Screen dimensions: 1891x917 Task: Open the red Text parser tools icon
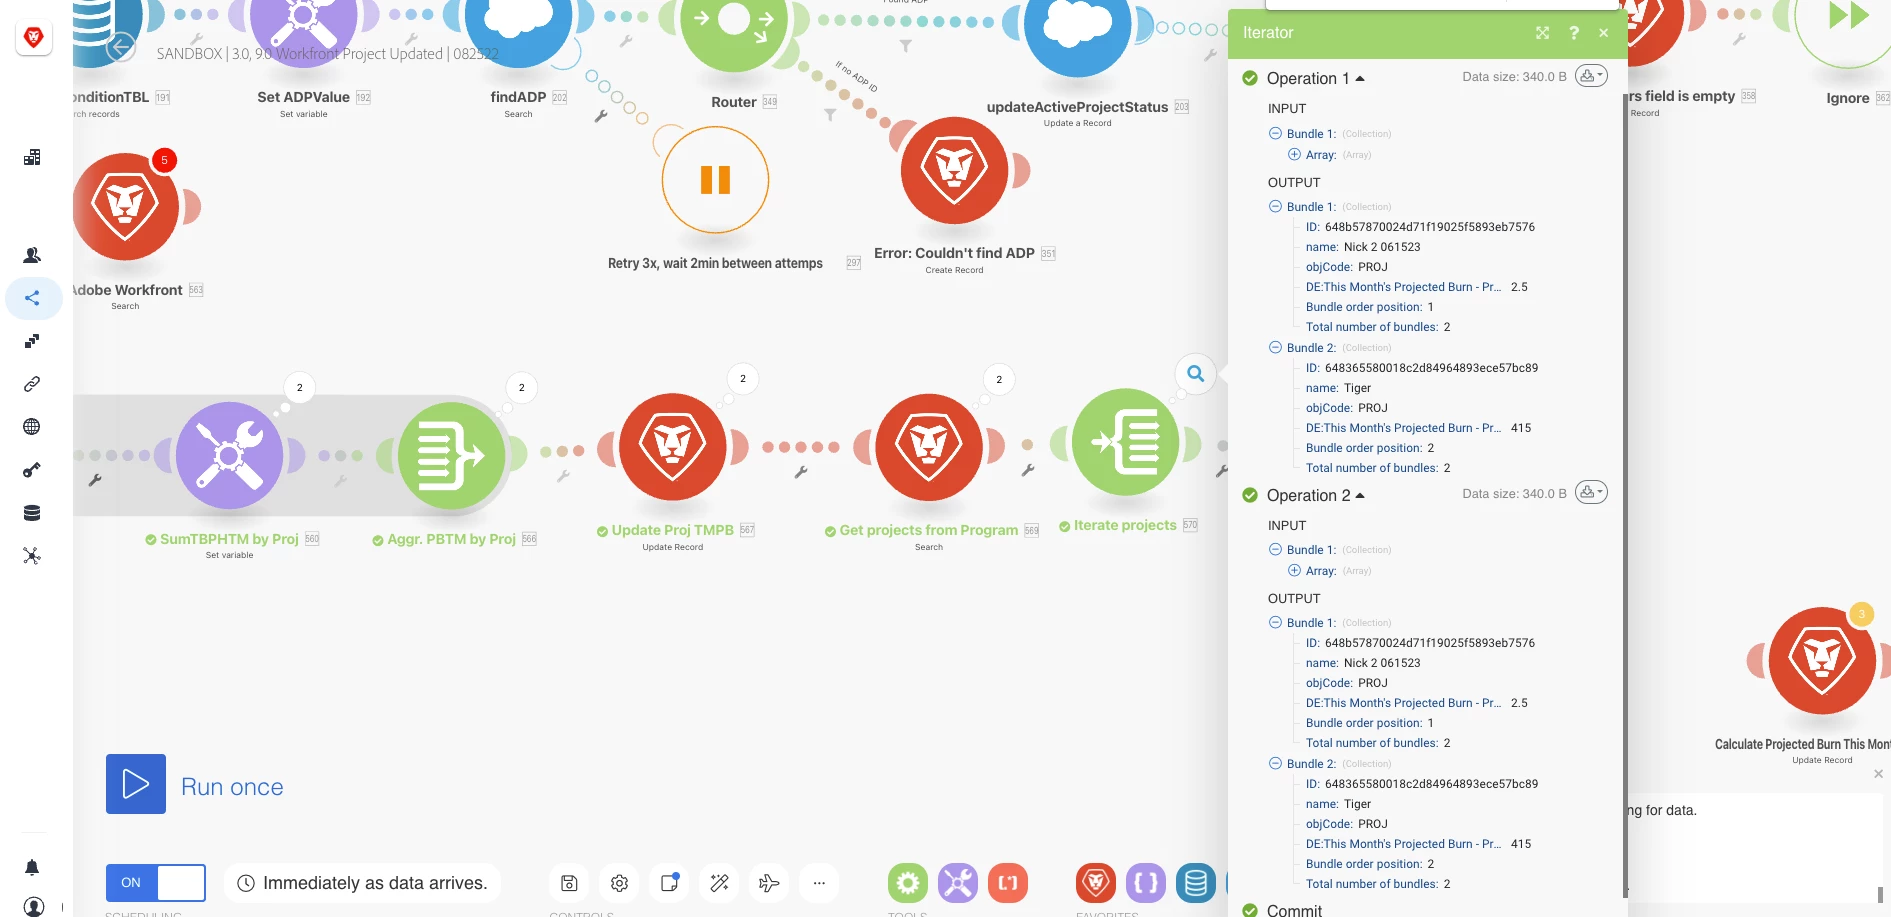[x=1008, y=883]
